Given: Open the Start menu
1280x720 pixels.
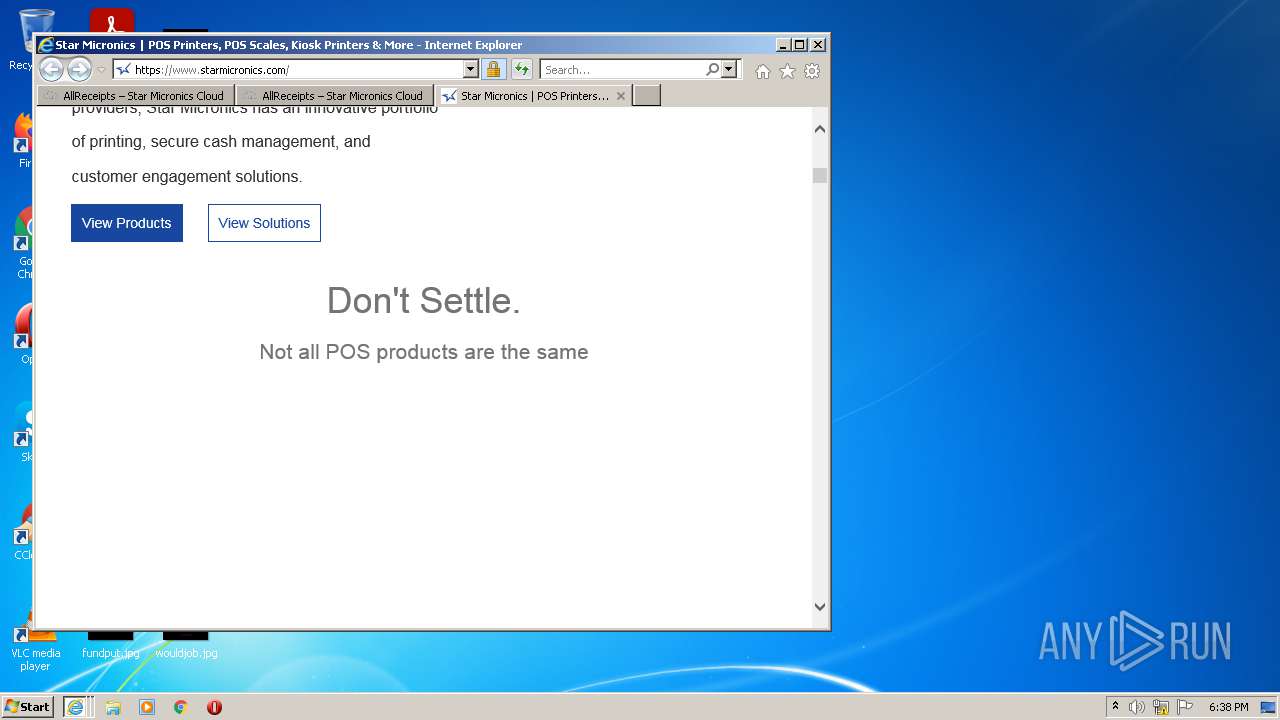Looking at the screenshot, I should pyautogui.click(x=28, y=707).
